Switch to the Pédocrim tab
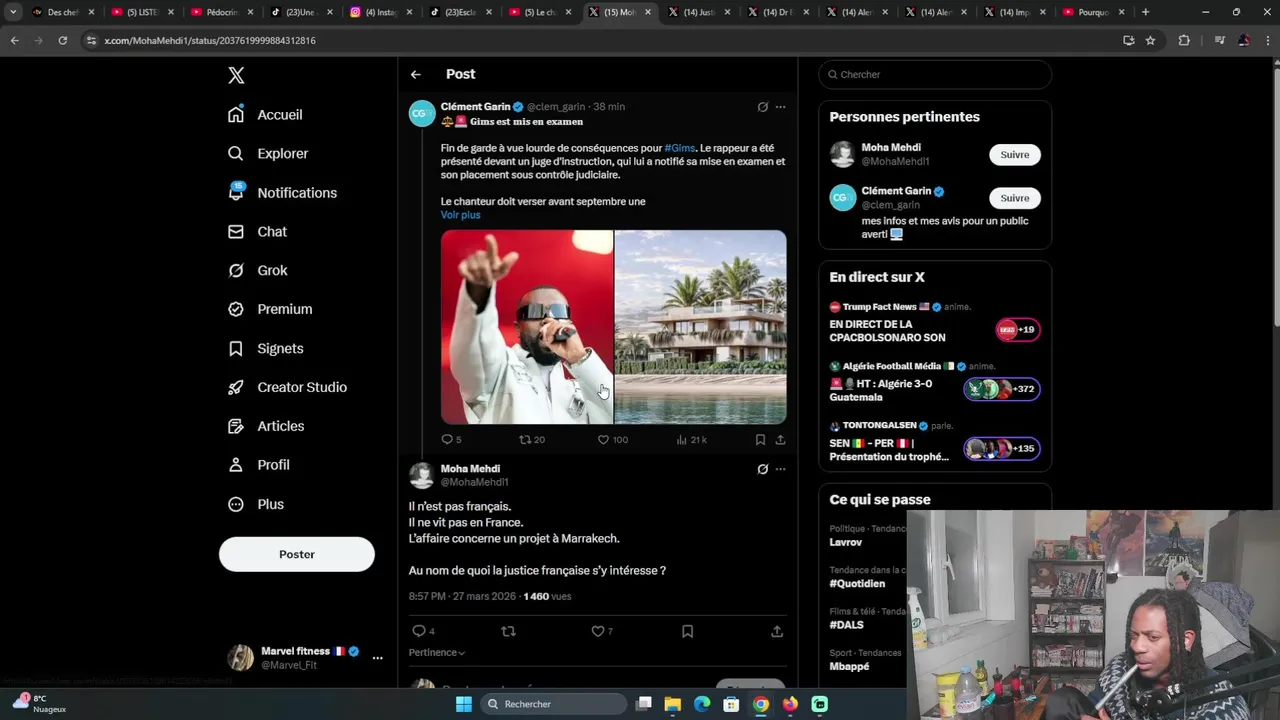Viewport: 1280px width, 720px height. click(220, 12)
